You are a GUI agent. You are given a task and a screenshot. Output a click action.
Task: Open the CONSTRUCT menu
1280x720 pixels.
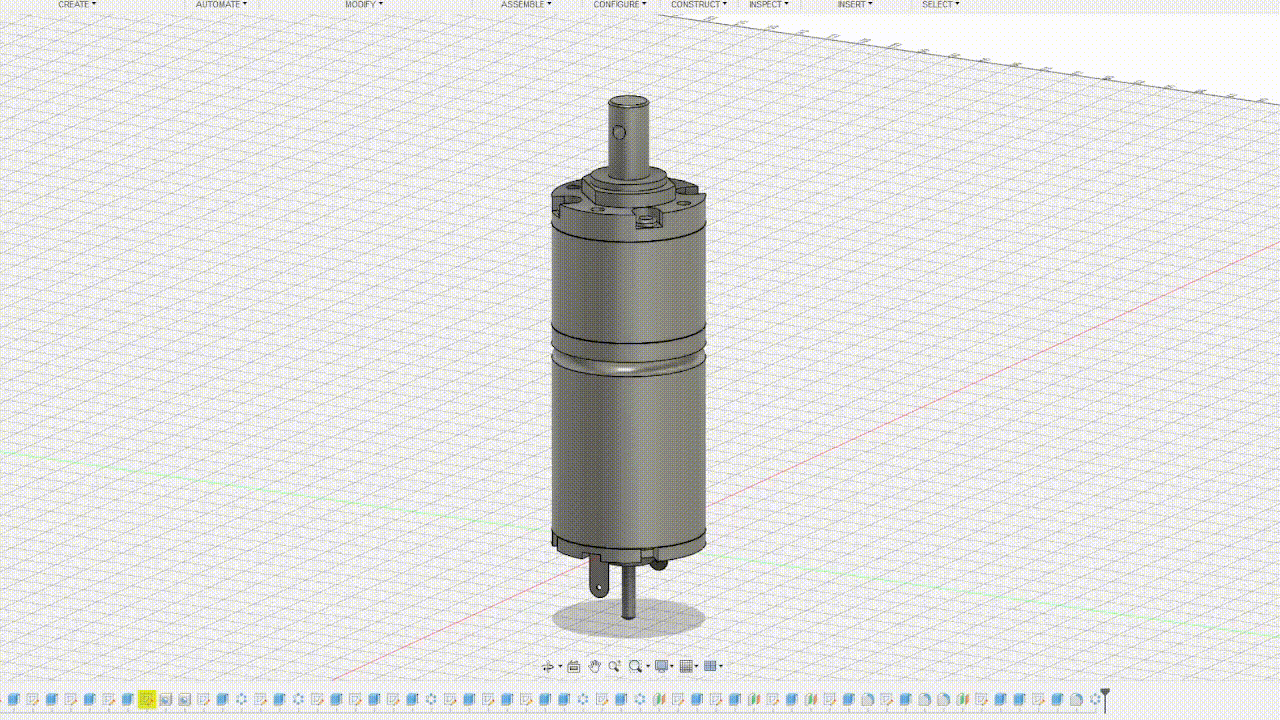(697, 5)
